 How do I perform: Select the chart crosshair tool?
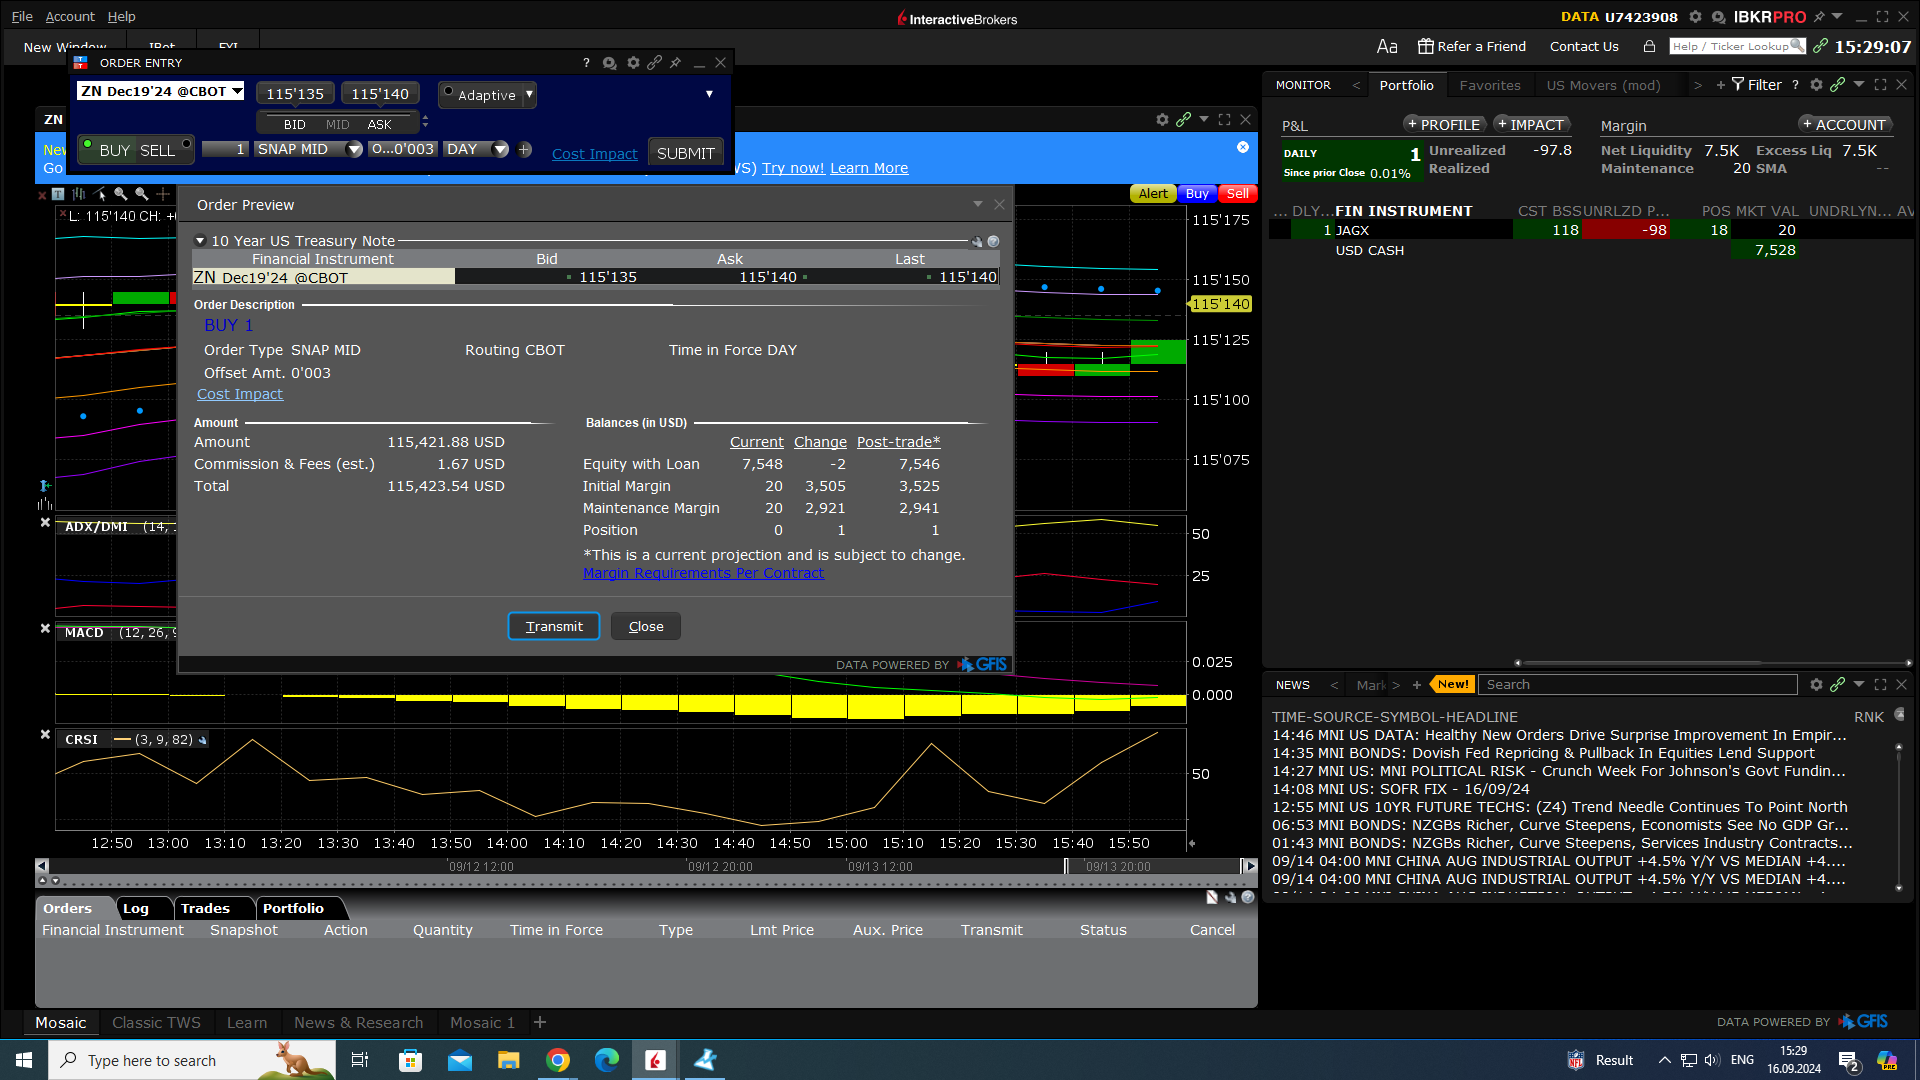163,194
